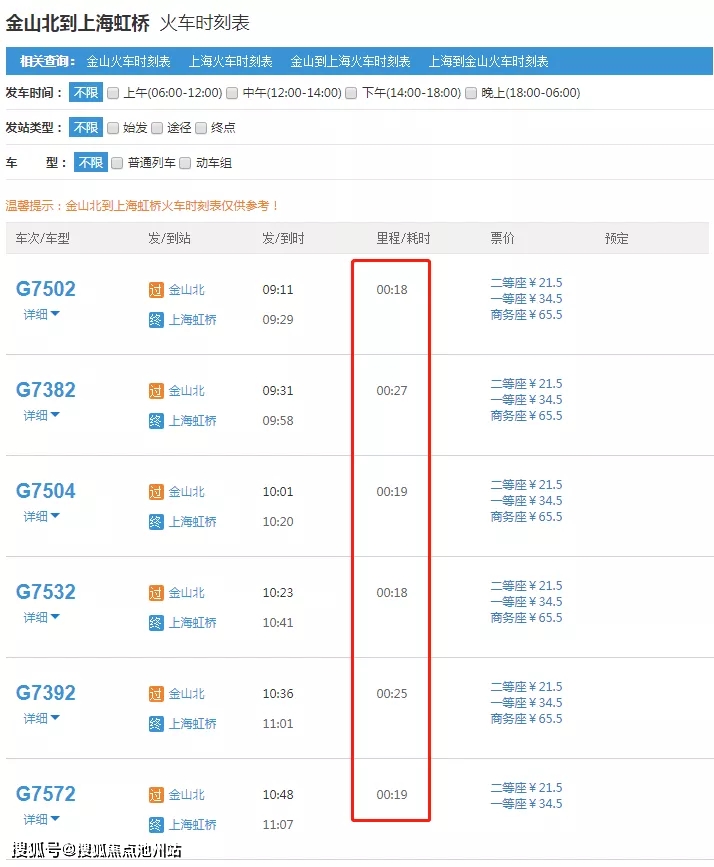Image resolution: width=714 pixels, height=867 pixels.
Task: Click 金山北 station in G7392 row
Action: (x=186, y=694)
